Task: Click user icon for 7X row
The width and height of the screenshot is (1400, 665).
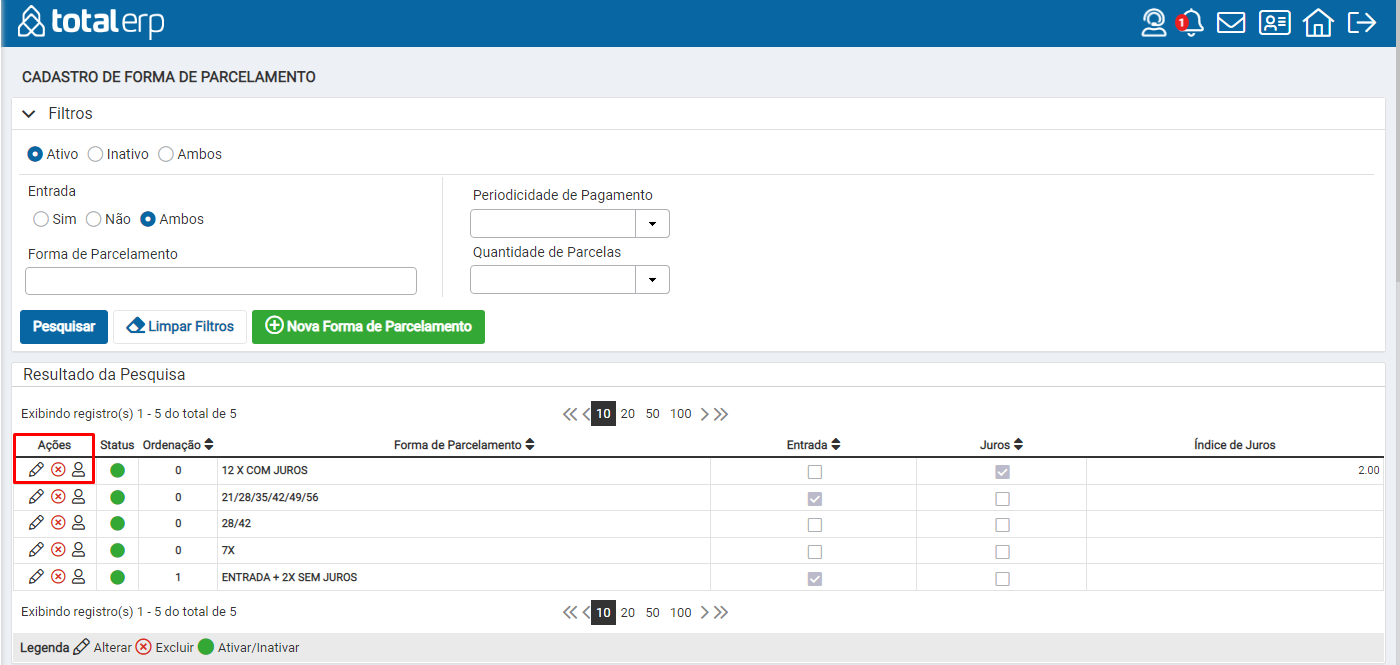Action: (x=78, y=549)
